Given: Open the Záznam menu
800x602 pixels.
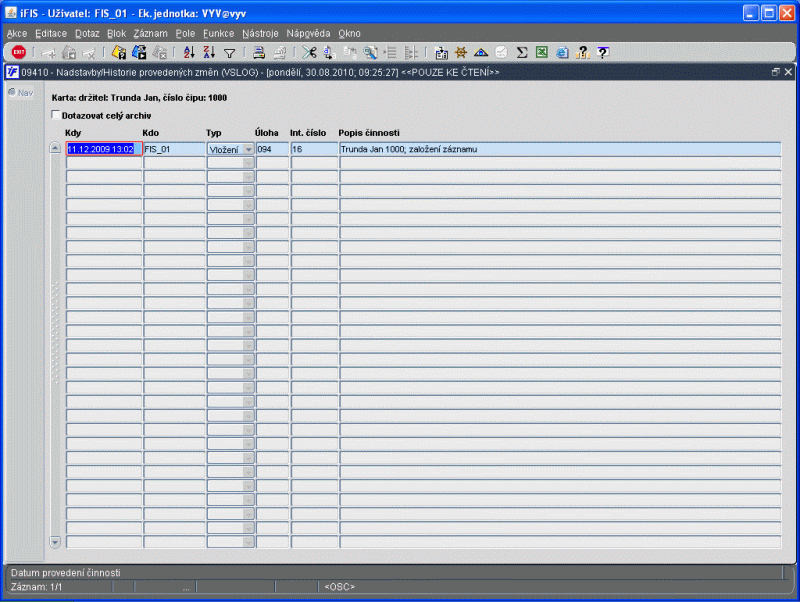Looking at the screenshot, I should 151,33.
